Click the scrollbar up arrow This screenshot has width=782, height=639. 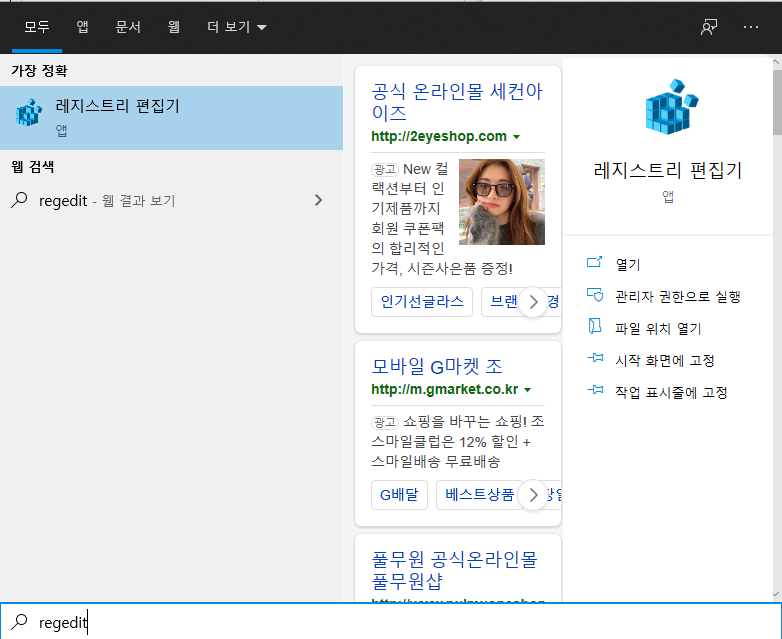[x=776, y=62]
